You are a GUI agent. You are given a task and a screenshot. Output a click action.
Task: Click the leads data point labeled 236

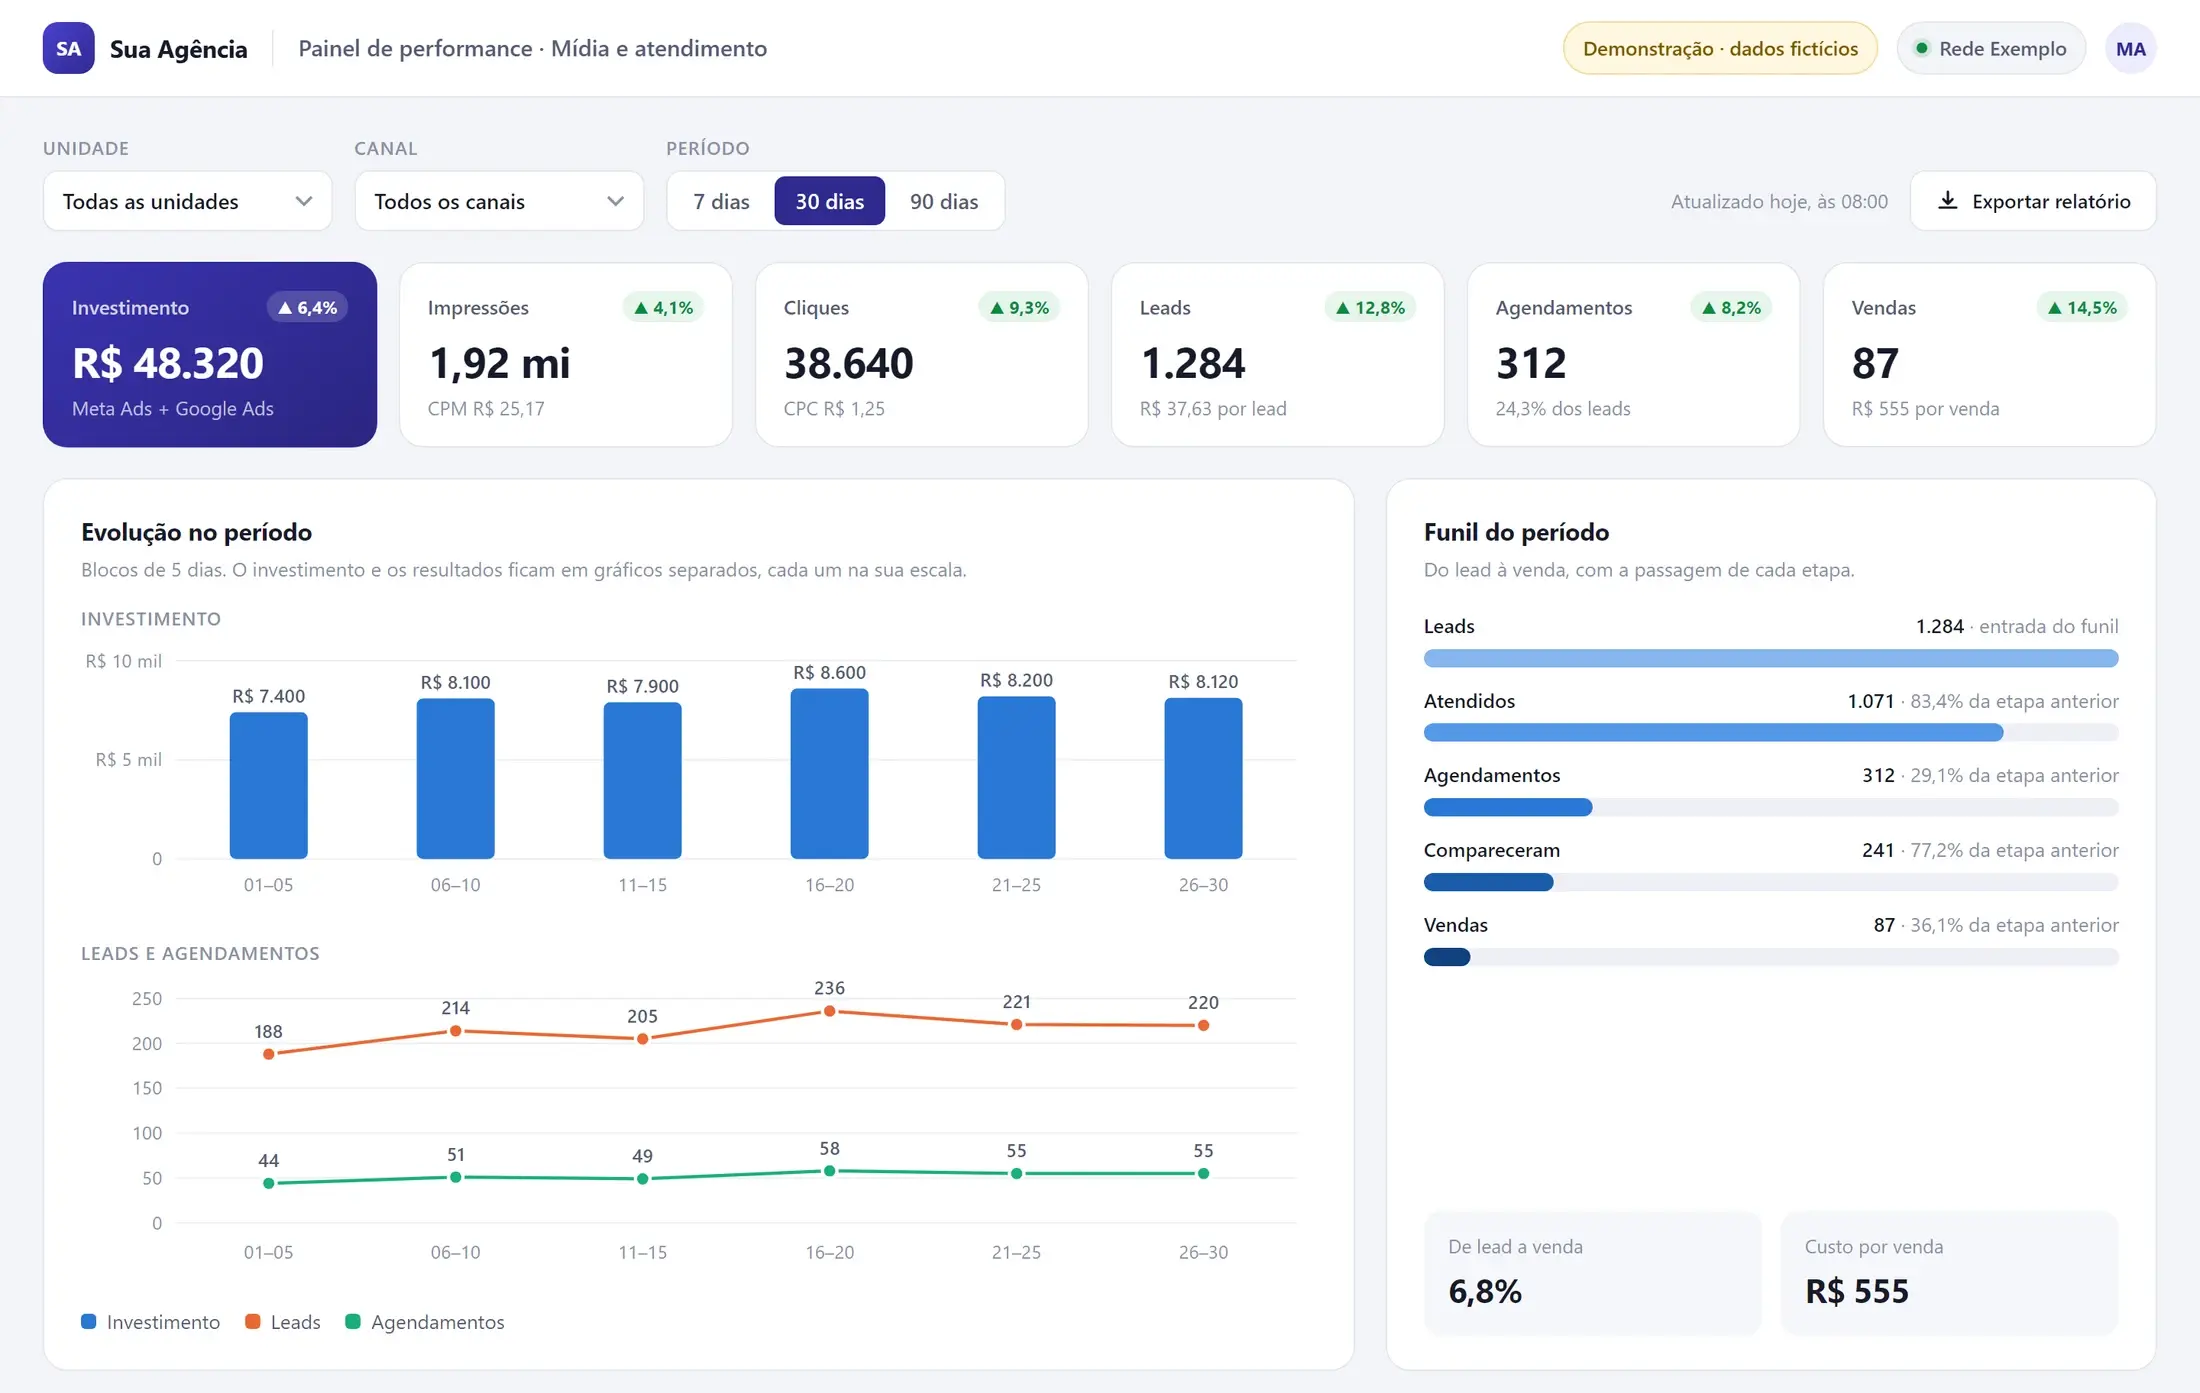point(829,1011)
